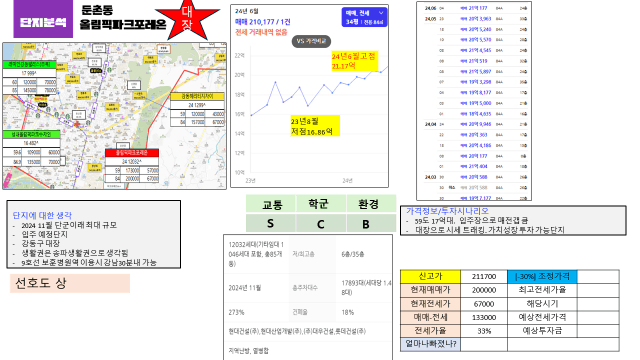Click the S grade cell under 교통
The image size is (640, 360).
pos(271,223)
